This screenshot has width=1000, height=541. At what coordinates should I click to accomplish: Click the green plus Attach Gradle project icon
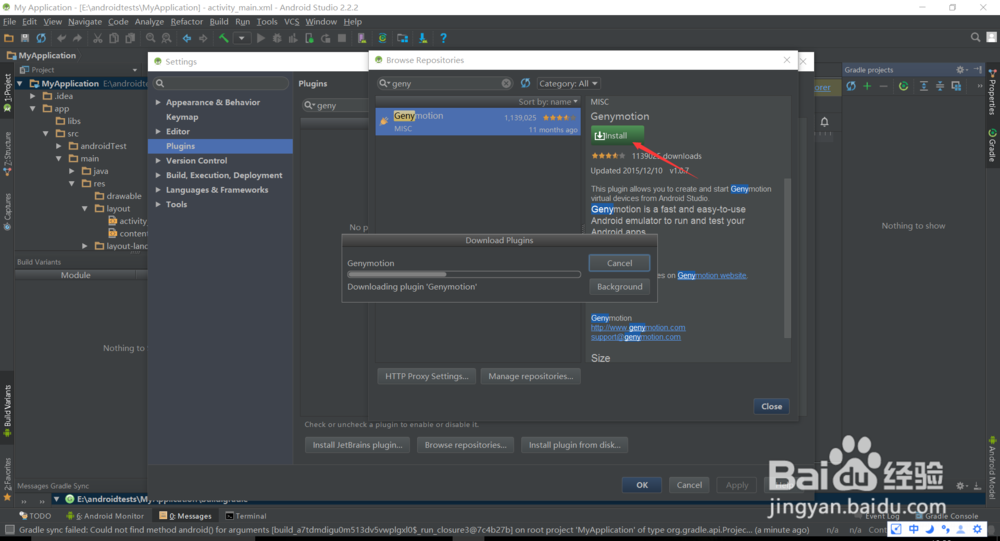click(867, 86)
